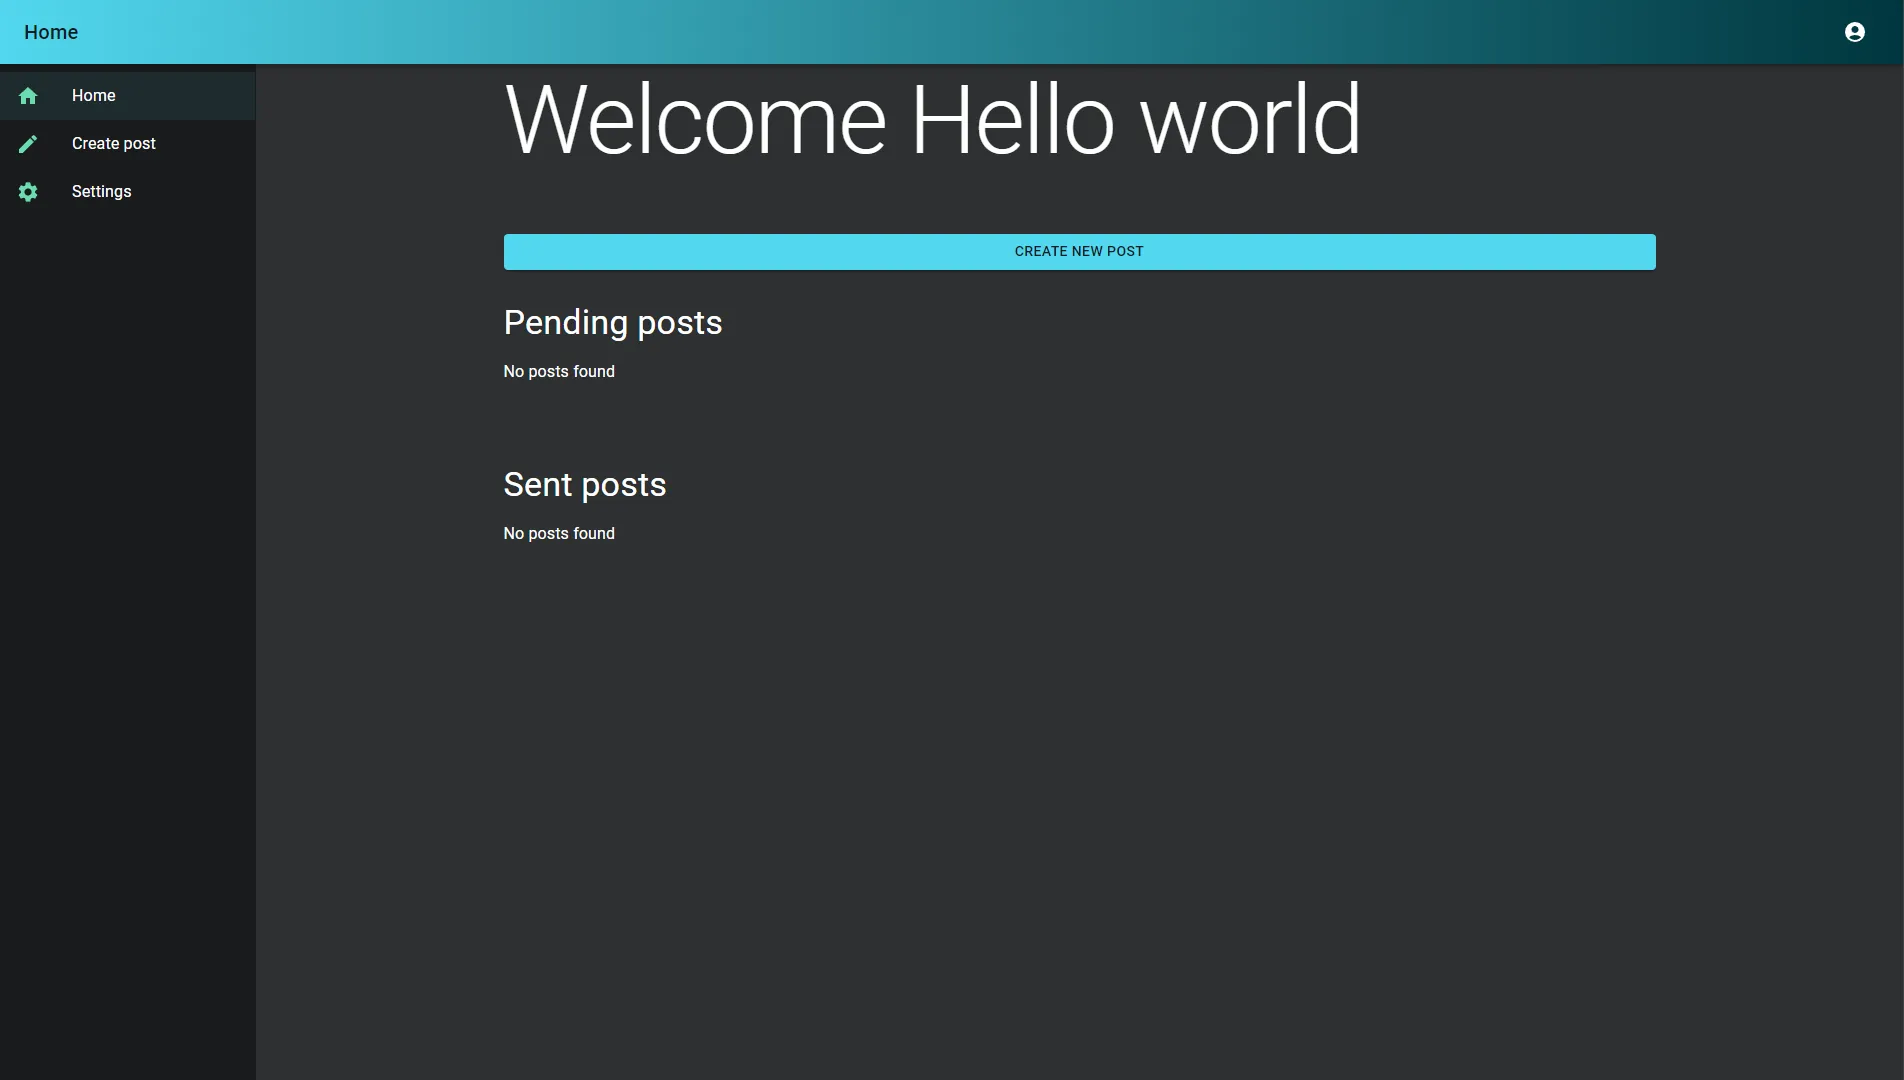1904x1080 pixels.
Task: Open the user account profile icon
Action: (x=1854, y=32)
